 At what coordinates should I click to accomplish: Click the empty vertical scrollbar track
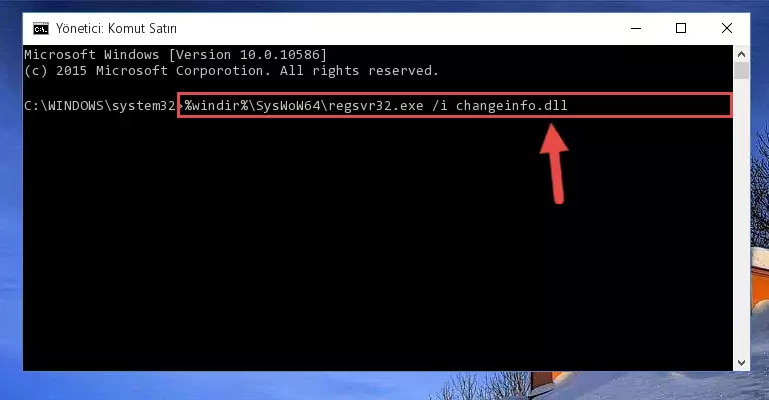(x=741, y=217)
